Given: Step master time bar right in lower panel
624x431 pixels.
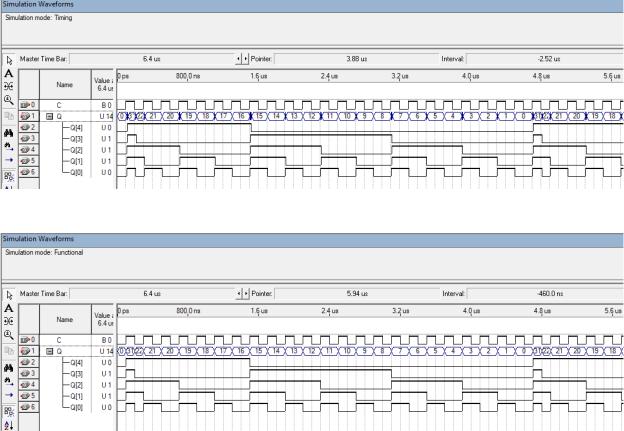Looking at the screenshot, I should coord(246,294).
